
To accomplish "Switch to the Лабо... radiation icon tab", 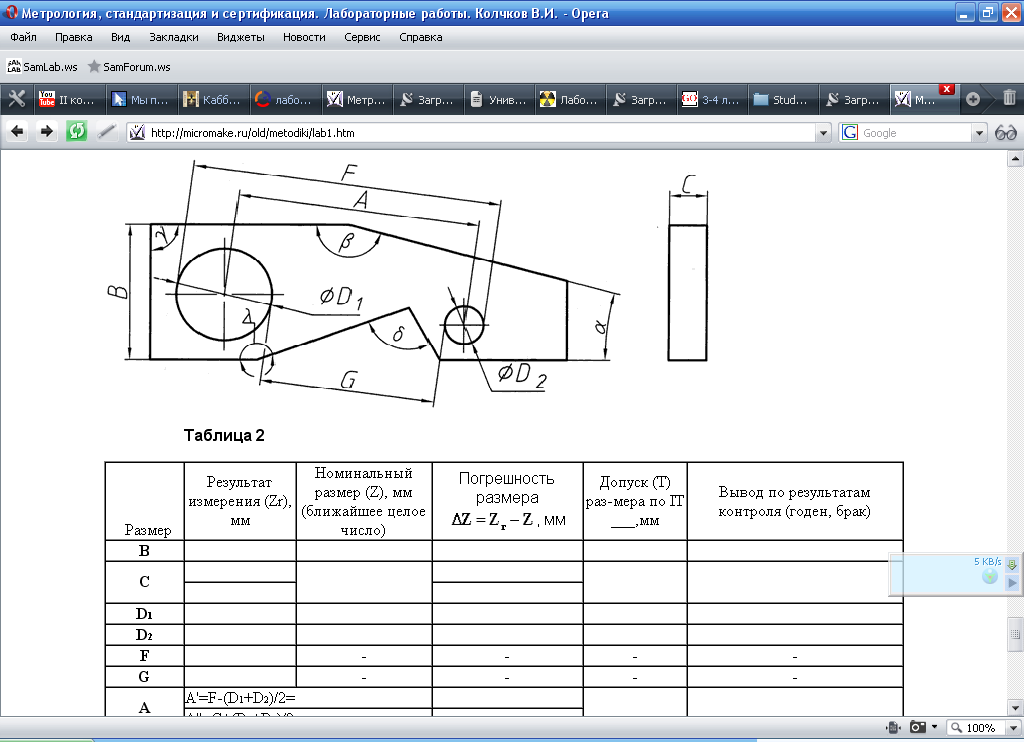I will pos(569,99).
